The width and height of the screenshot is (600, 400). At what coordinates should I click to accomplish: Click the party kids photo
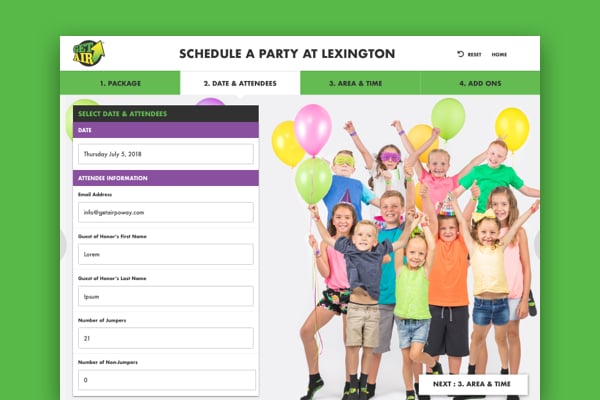404,249
